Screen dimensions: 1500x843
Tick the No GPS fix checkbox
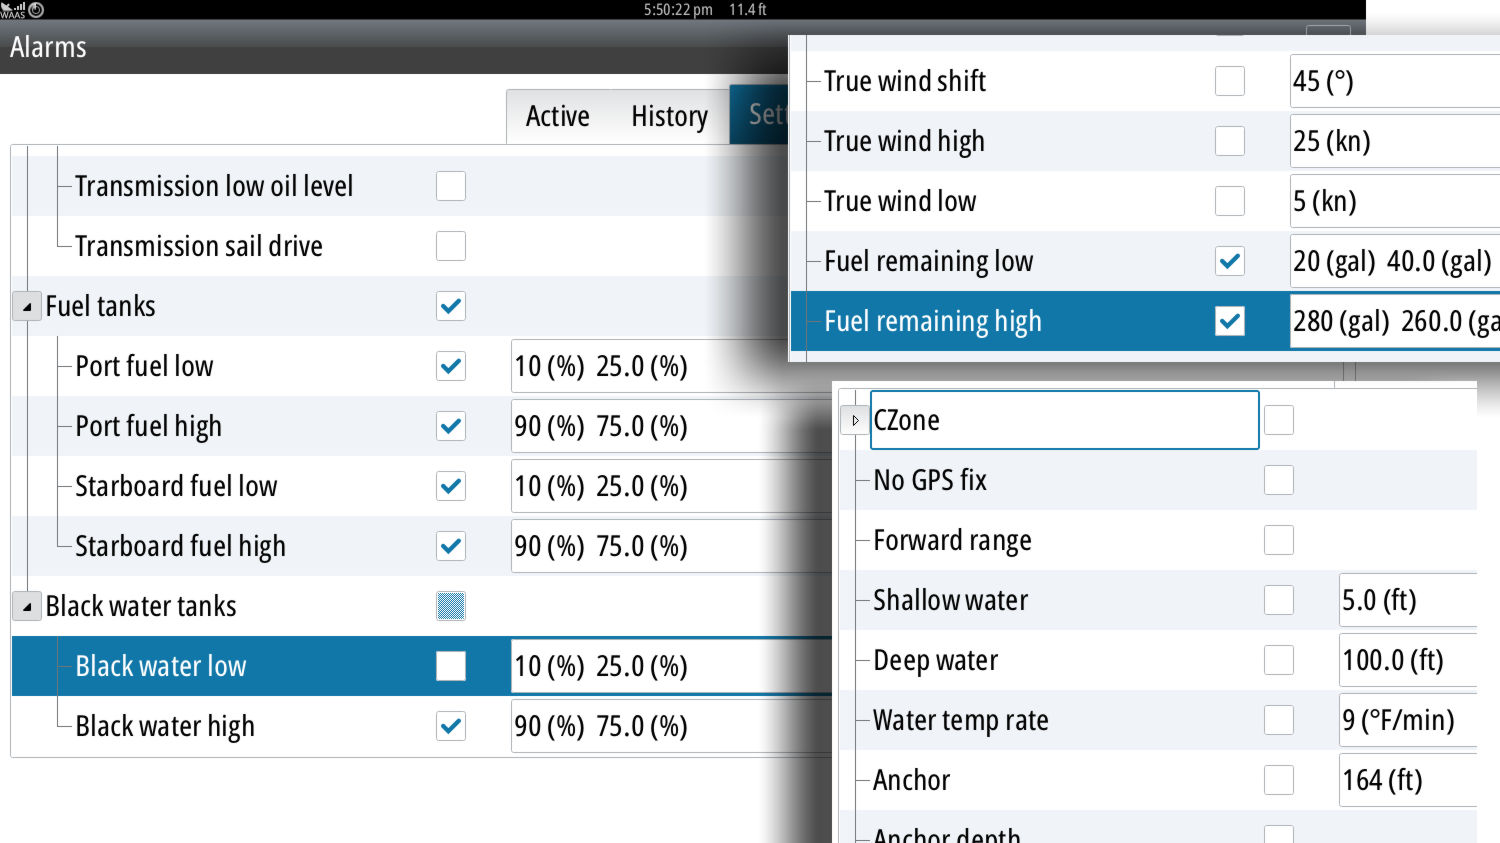pos(1278,480)
